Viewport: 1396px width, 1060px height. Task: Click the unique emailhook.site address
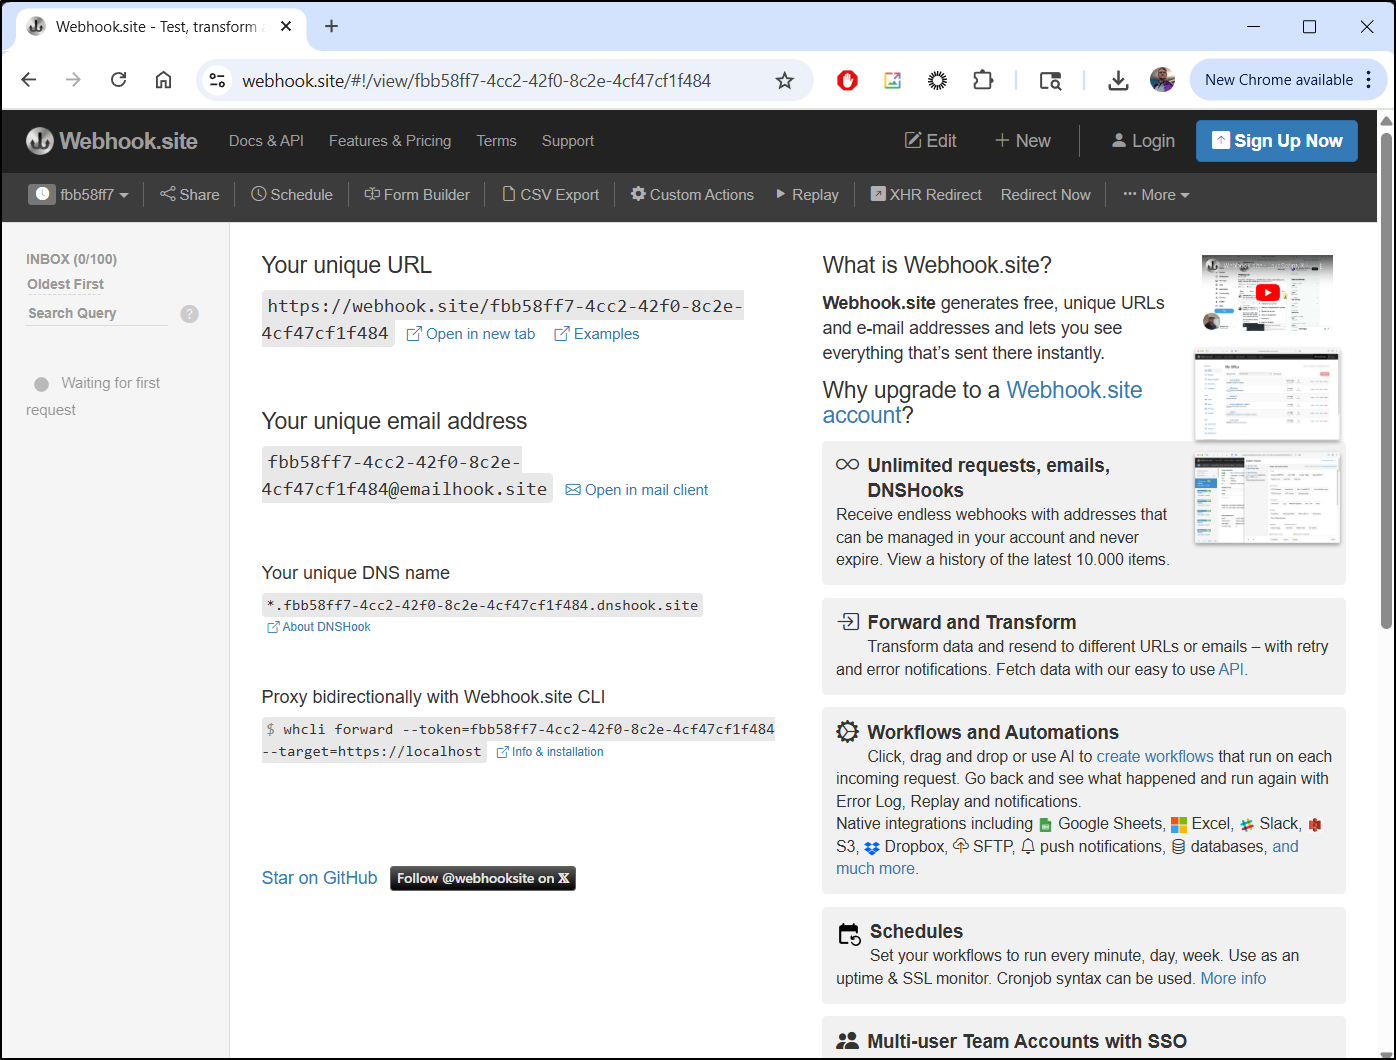407,475
